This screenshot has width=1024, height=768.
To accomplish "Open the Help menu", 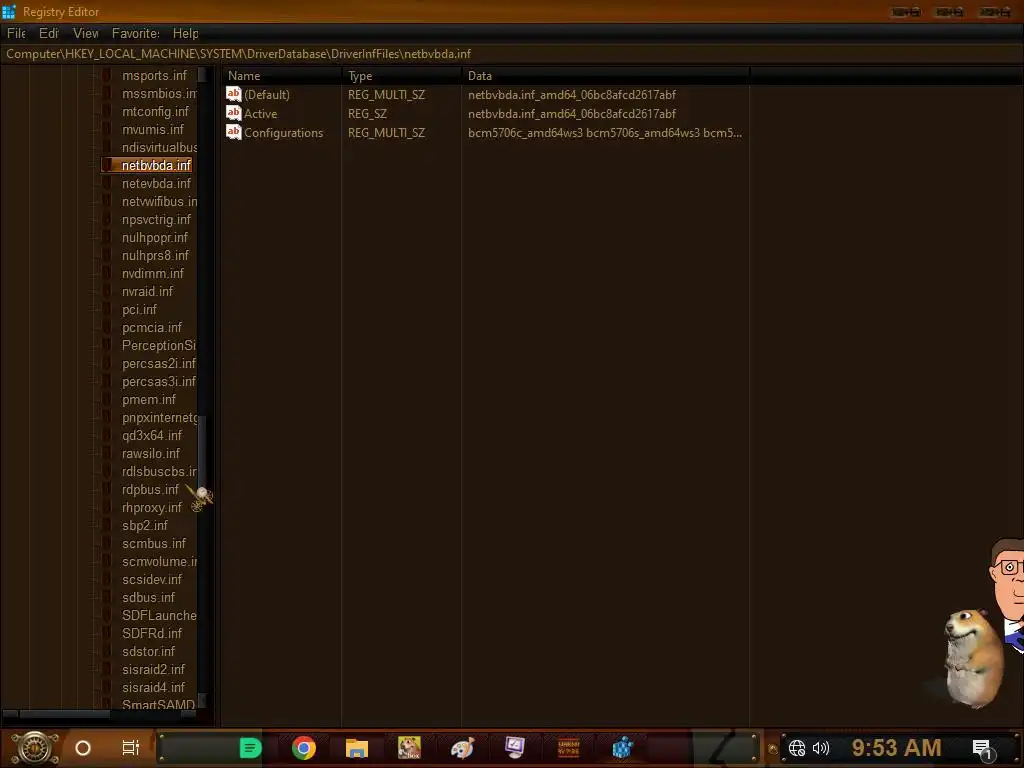I will (x=185, y=33).
